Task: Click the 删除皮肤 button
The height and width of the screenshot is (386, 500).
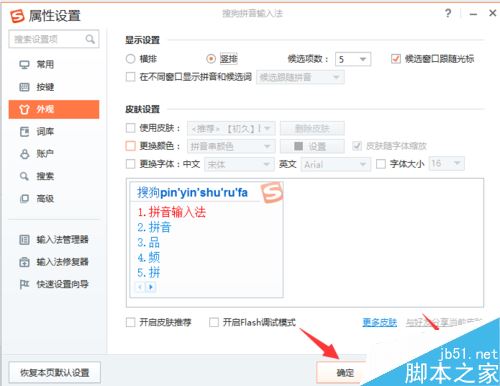Action: (x=312, y=128)
